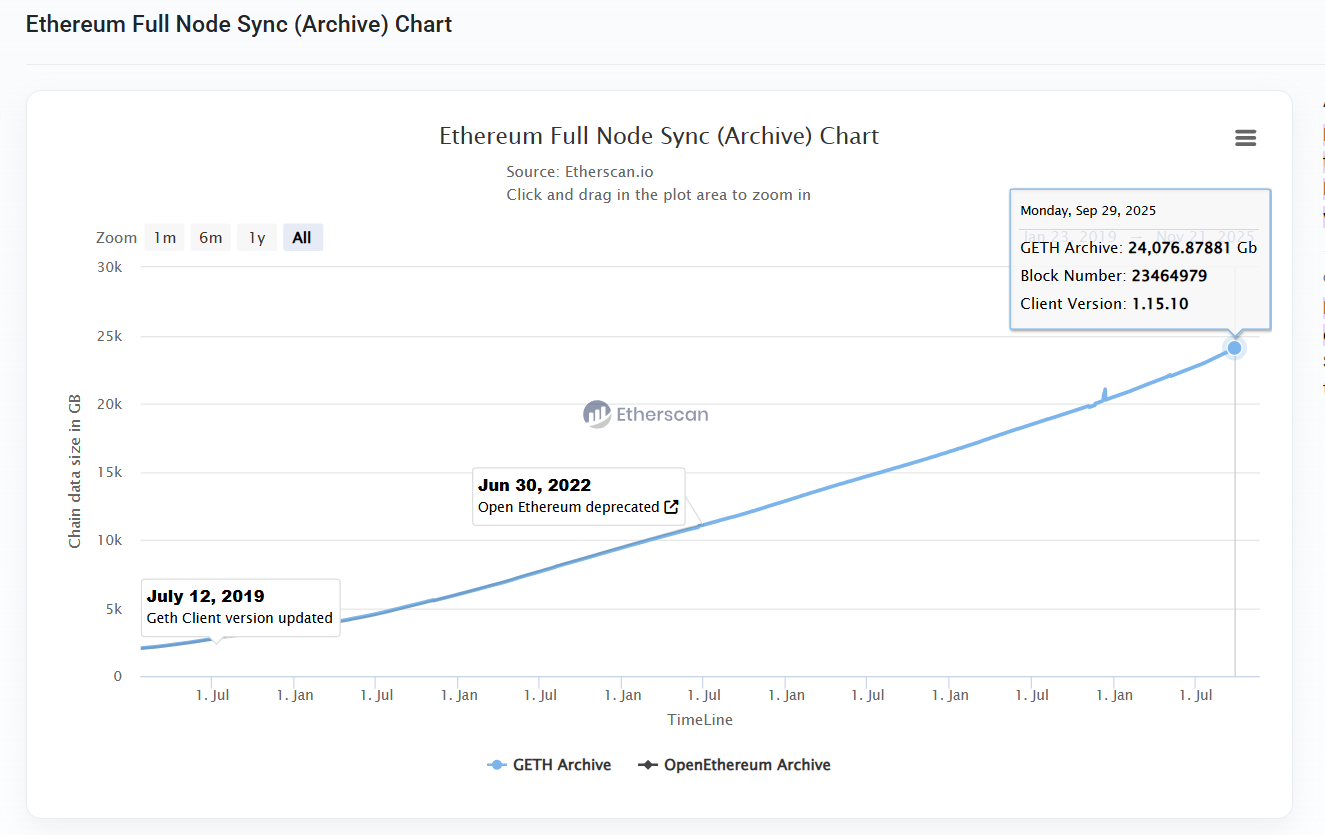Click the Etherscan watermark logo
Screen dimensions: 1325x835
pos(646,414)
